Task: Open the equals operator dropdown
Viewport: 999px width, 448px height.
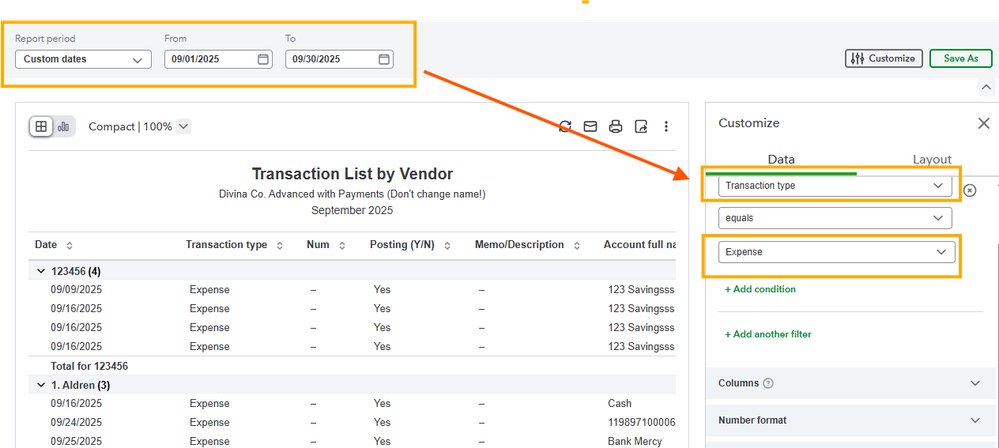Action: pos(835,218)
